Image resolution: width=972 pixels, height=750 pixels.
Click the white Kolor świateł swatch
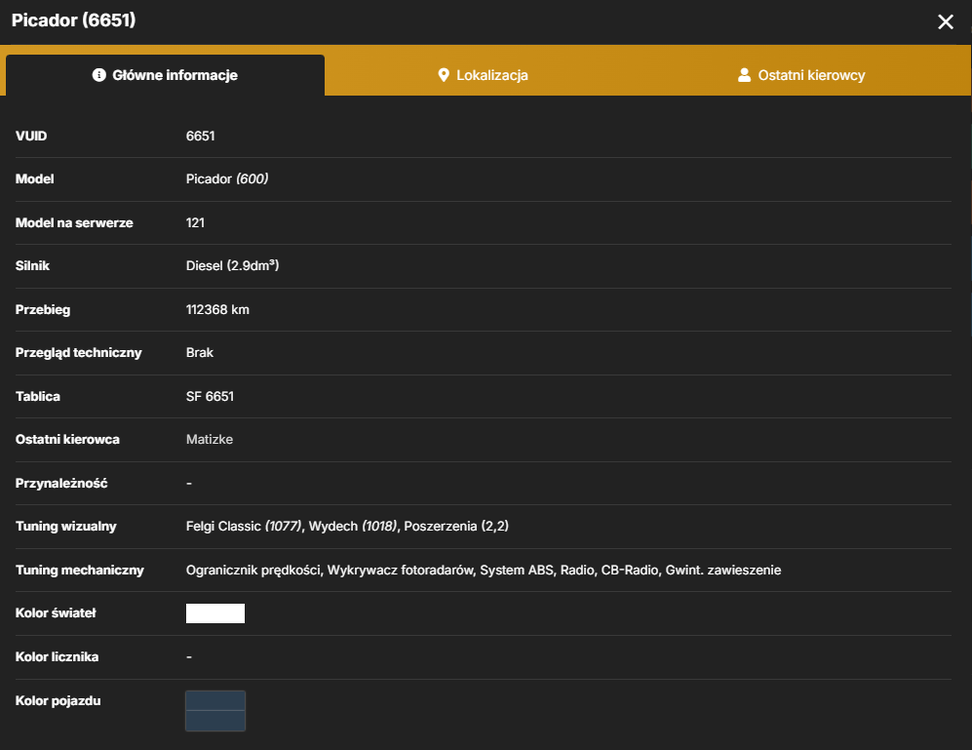coord(215,613)
